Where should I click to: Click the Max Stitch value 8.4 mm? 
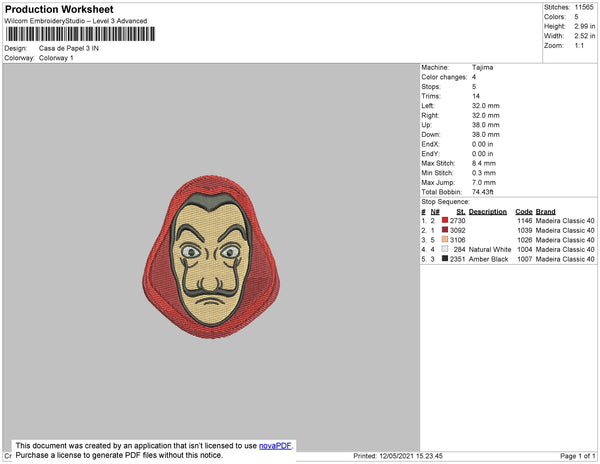(484, 163)
